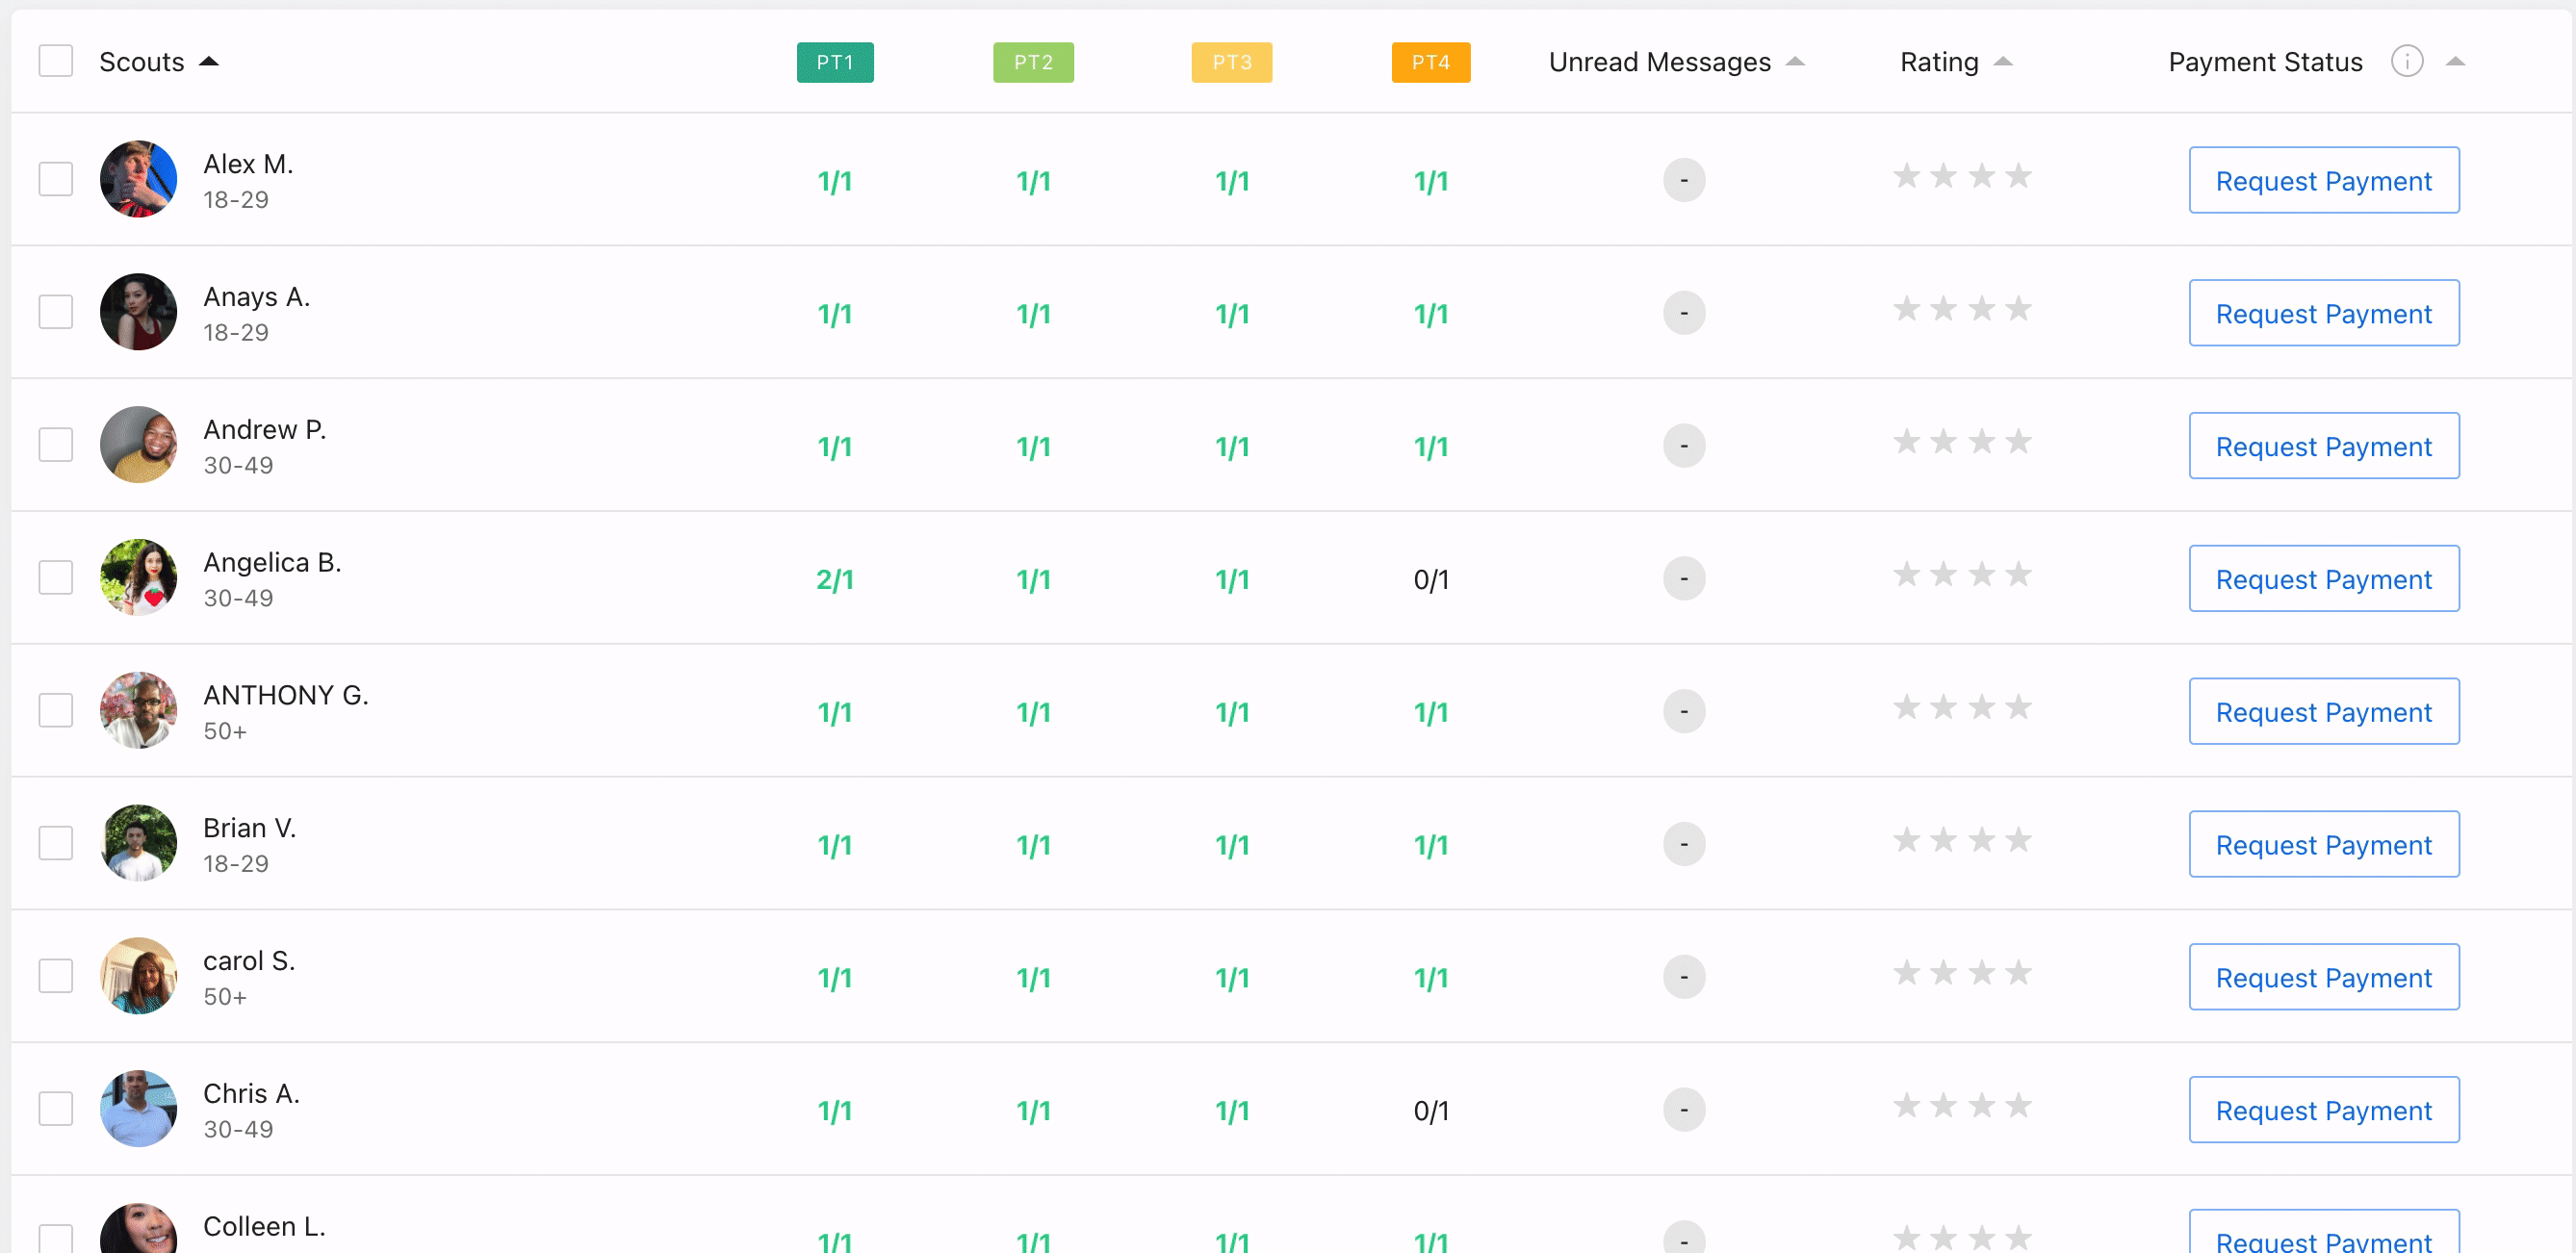The image size is (2576, 1253).
Task: Sort by Scouts column arrow
Action: click(x=208, y=62)
